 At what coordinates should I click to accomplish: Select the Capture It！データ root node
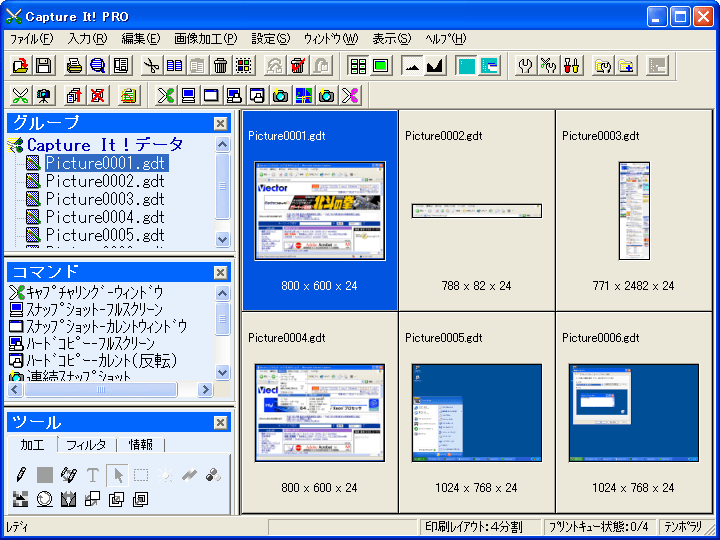coord(105,145)
